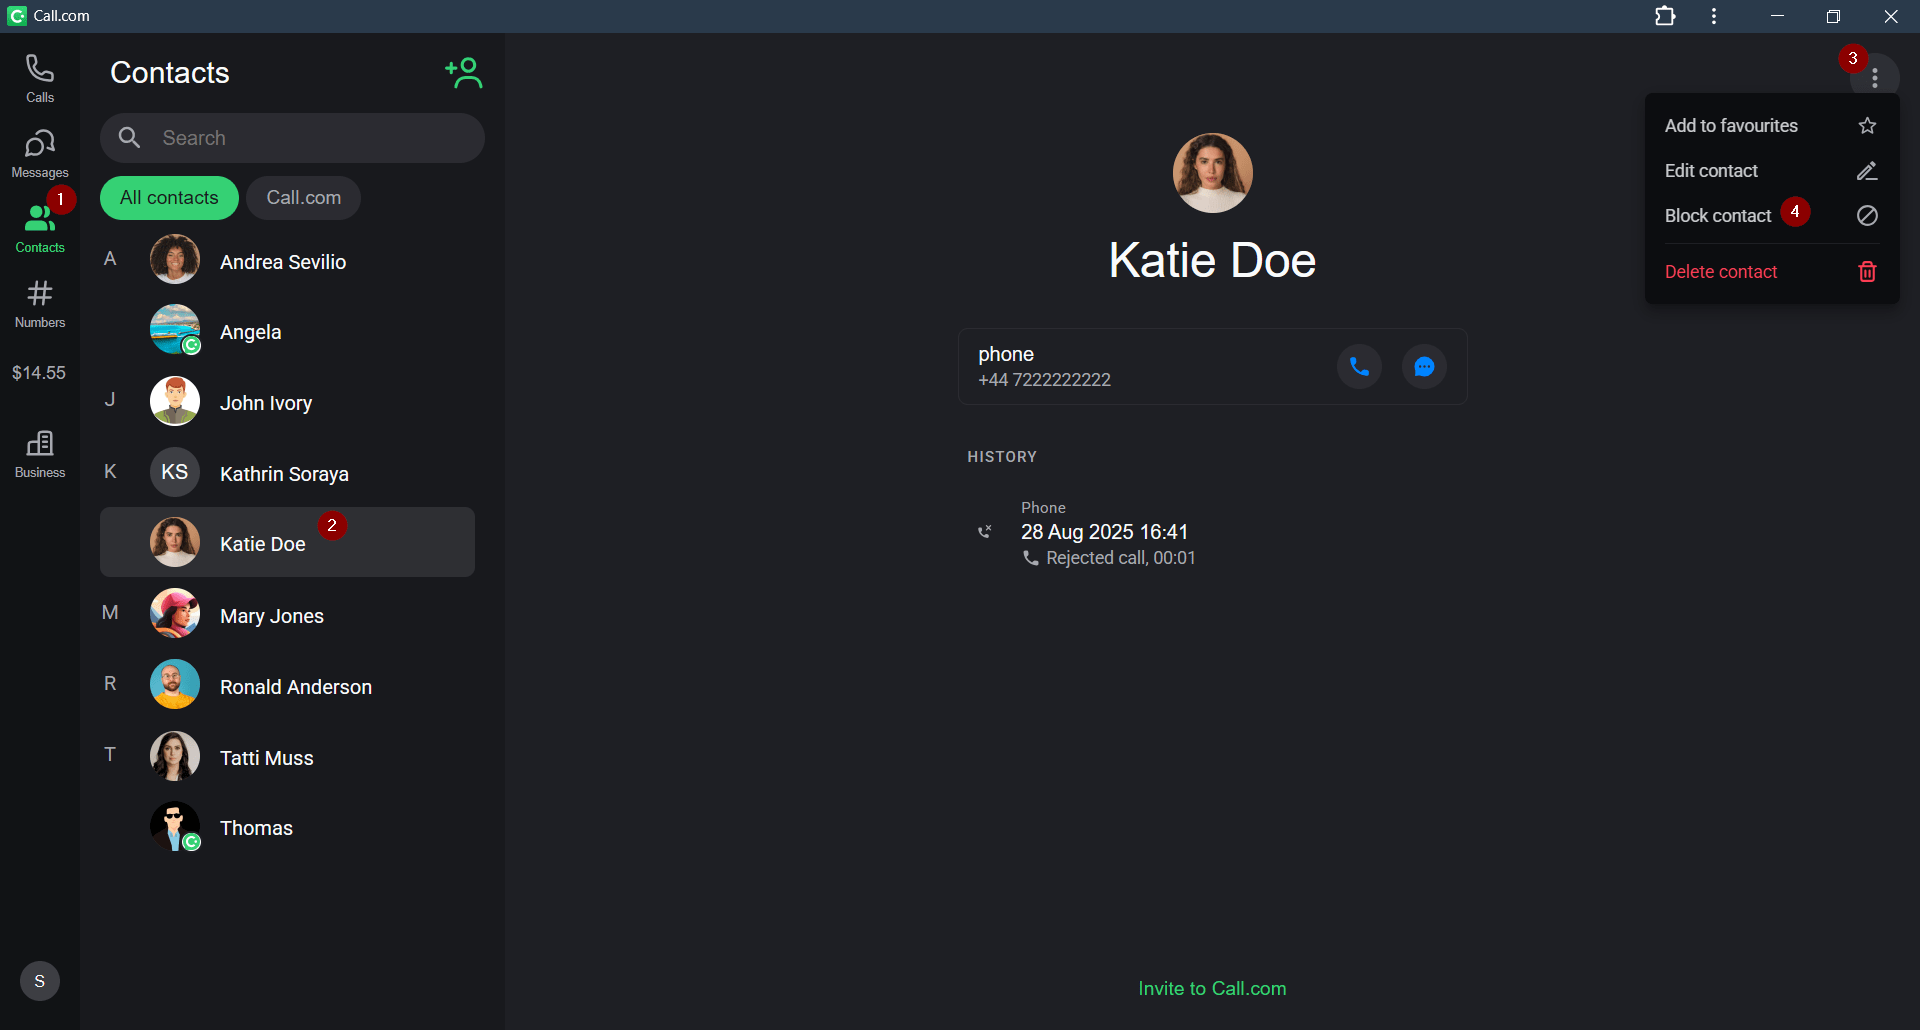Click the add new contact icon
1920x1030 pixels.
click(464, 73)
